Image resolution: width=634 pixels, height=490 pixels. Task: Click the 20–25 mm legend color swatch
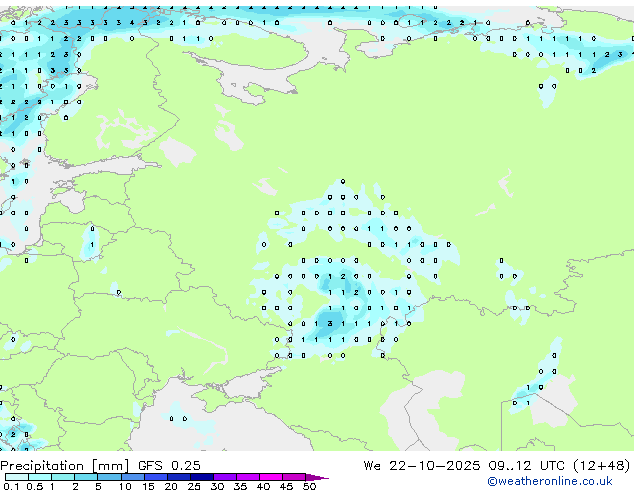[x=178, y=477]
